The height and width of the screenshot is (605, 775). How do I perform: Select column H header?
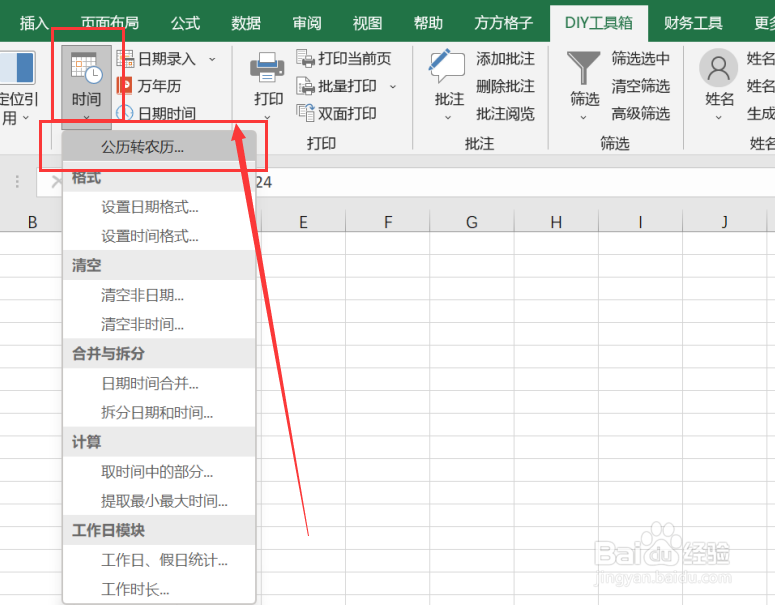point(556,222)
